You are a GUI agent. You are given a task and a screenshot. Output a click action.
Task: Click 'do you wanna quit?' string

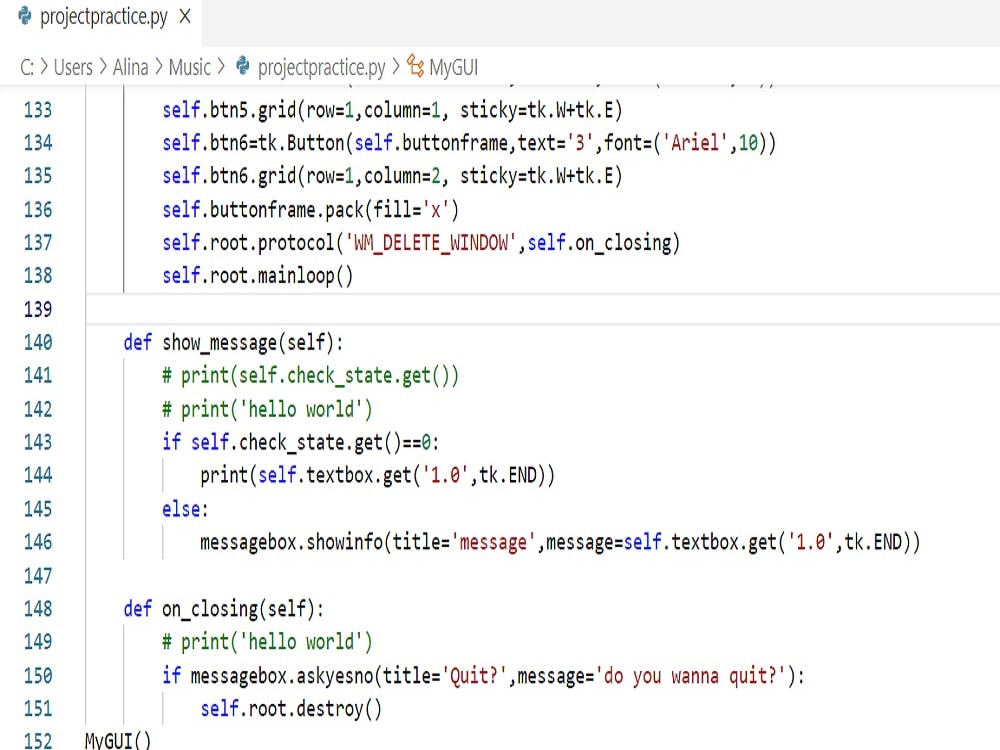tap(691, 675)
